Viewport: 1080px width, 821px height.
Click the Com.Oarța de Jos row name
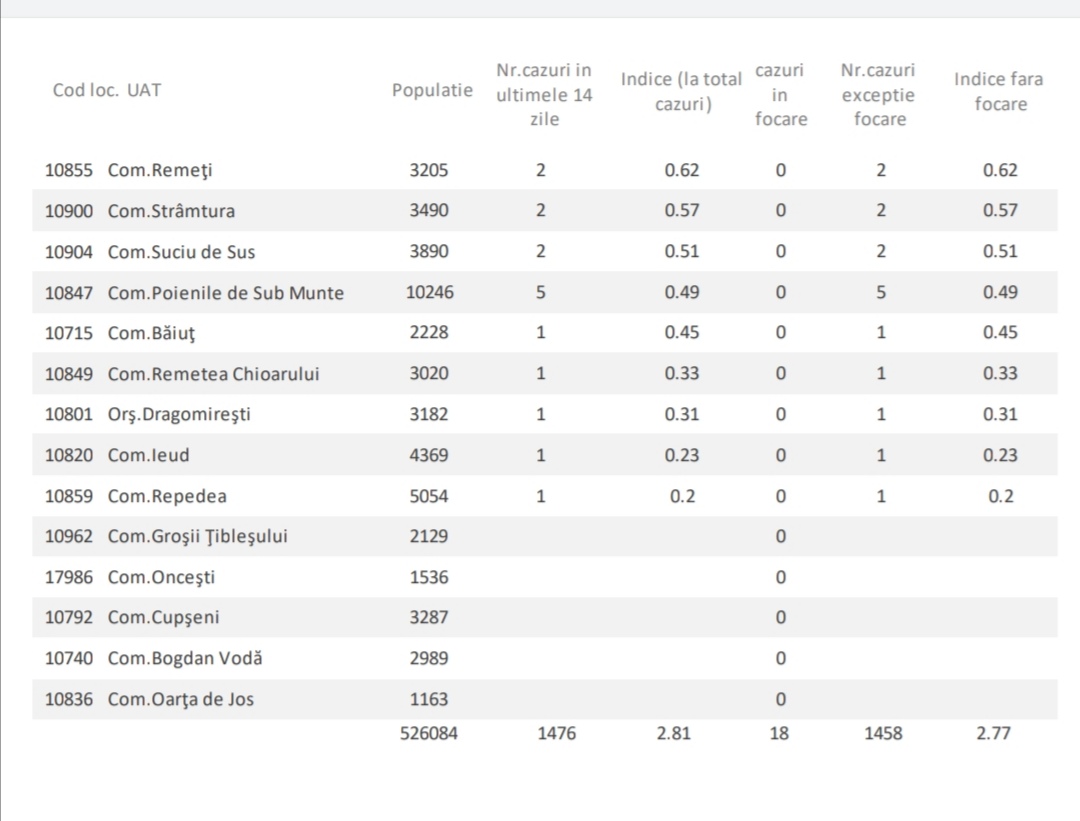[x=180, y=699]
